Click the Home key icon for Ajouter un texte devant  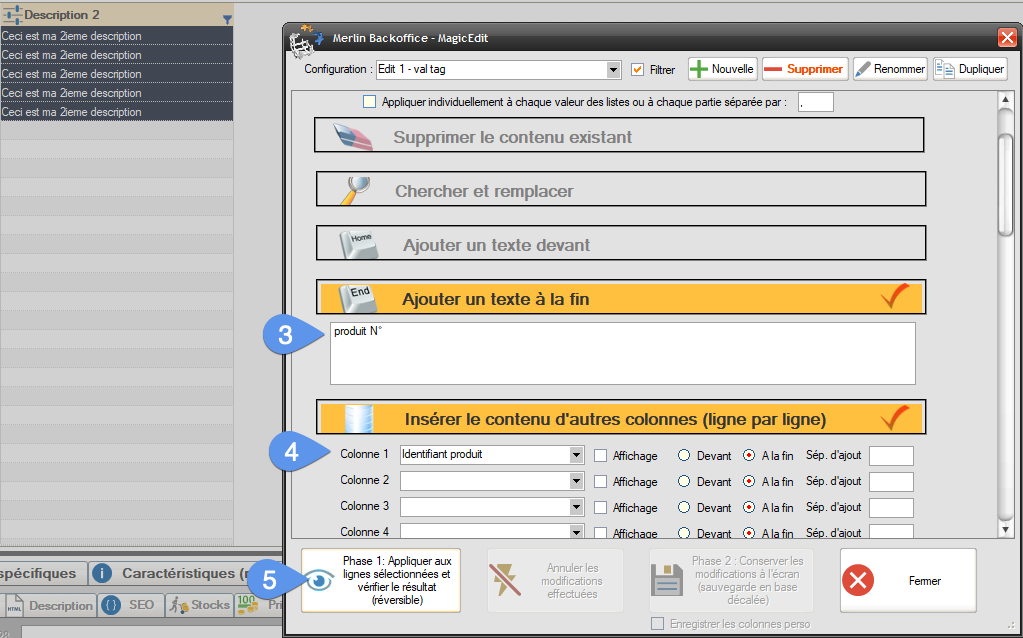pos(358,243)
